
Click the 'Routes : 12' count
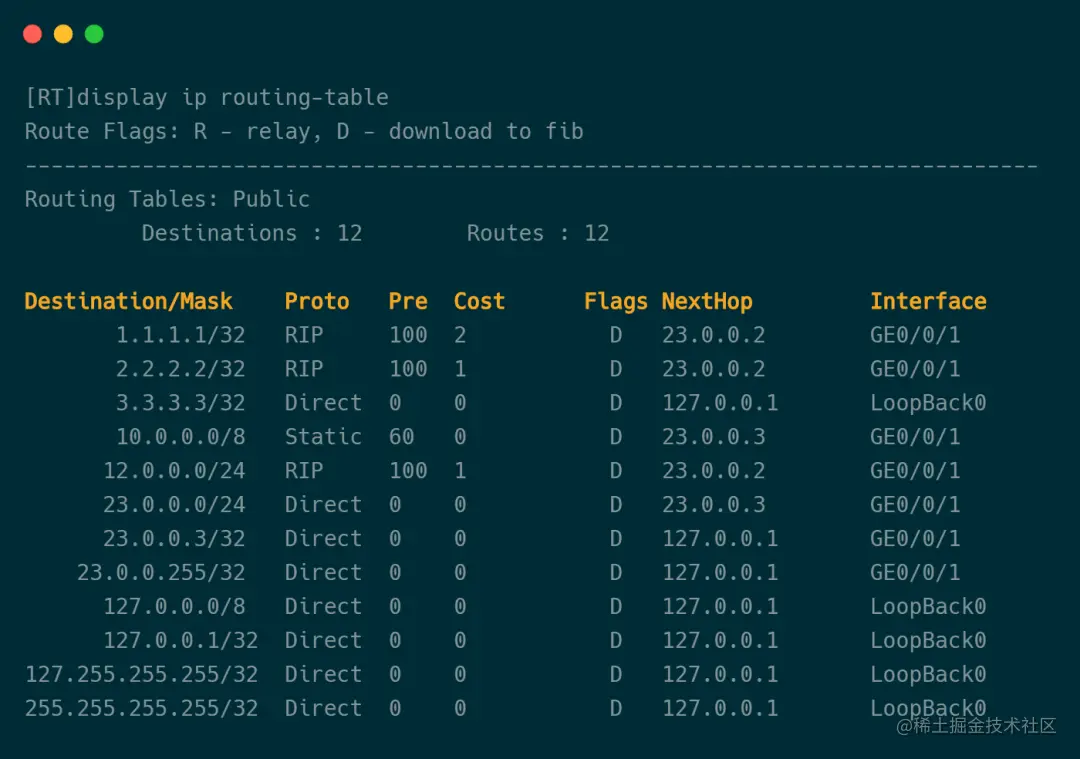(538, 233)
